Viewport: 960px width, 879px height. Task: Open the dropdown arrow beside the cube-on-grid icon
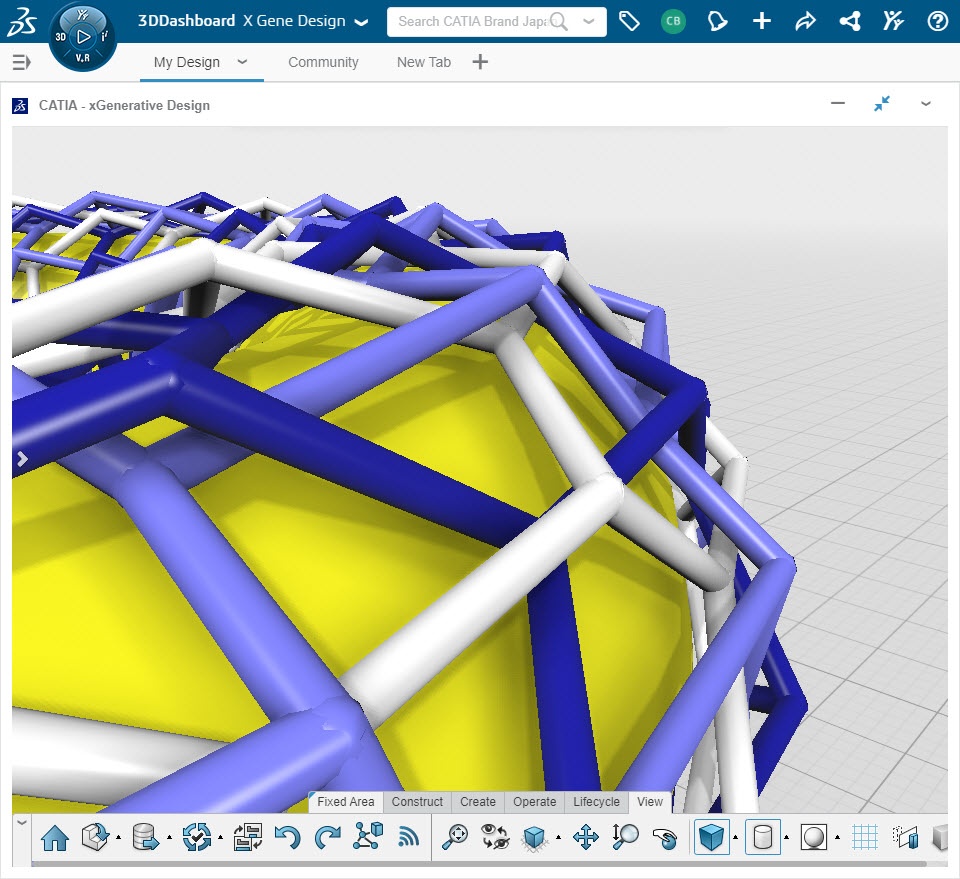[x=558, y=837]
